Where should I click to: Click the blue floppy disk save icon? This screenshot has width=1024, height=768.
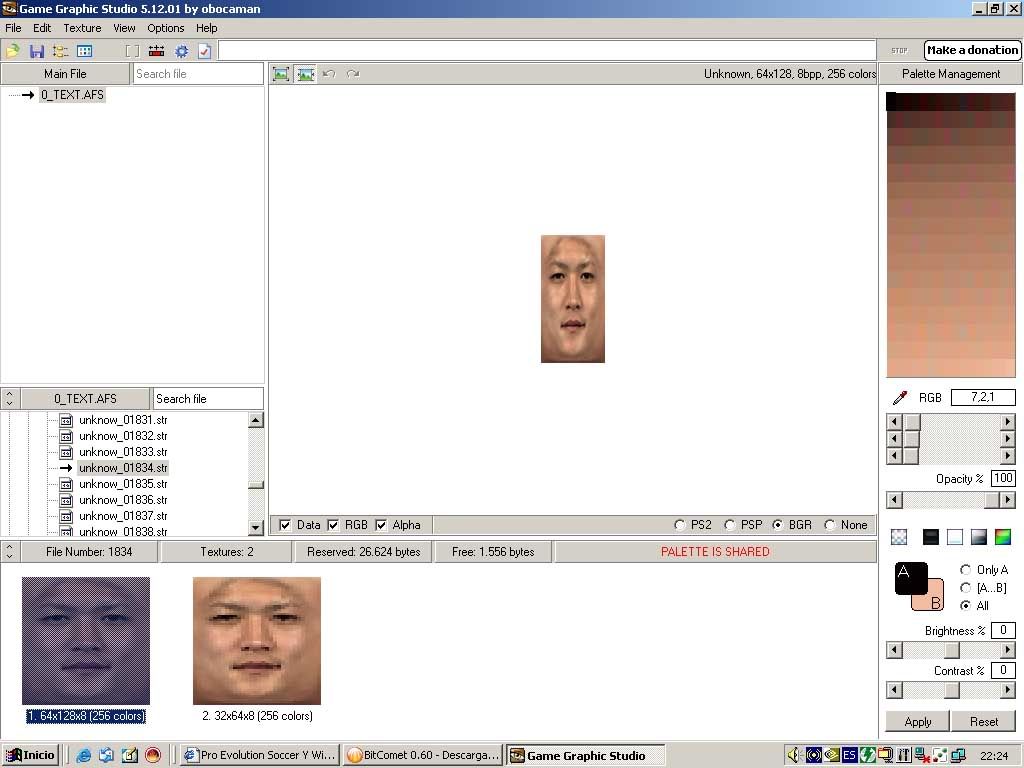[37, 50]
